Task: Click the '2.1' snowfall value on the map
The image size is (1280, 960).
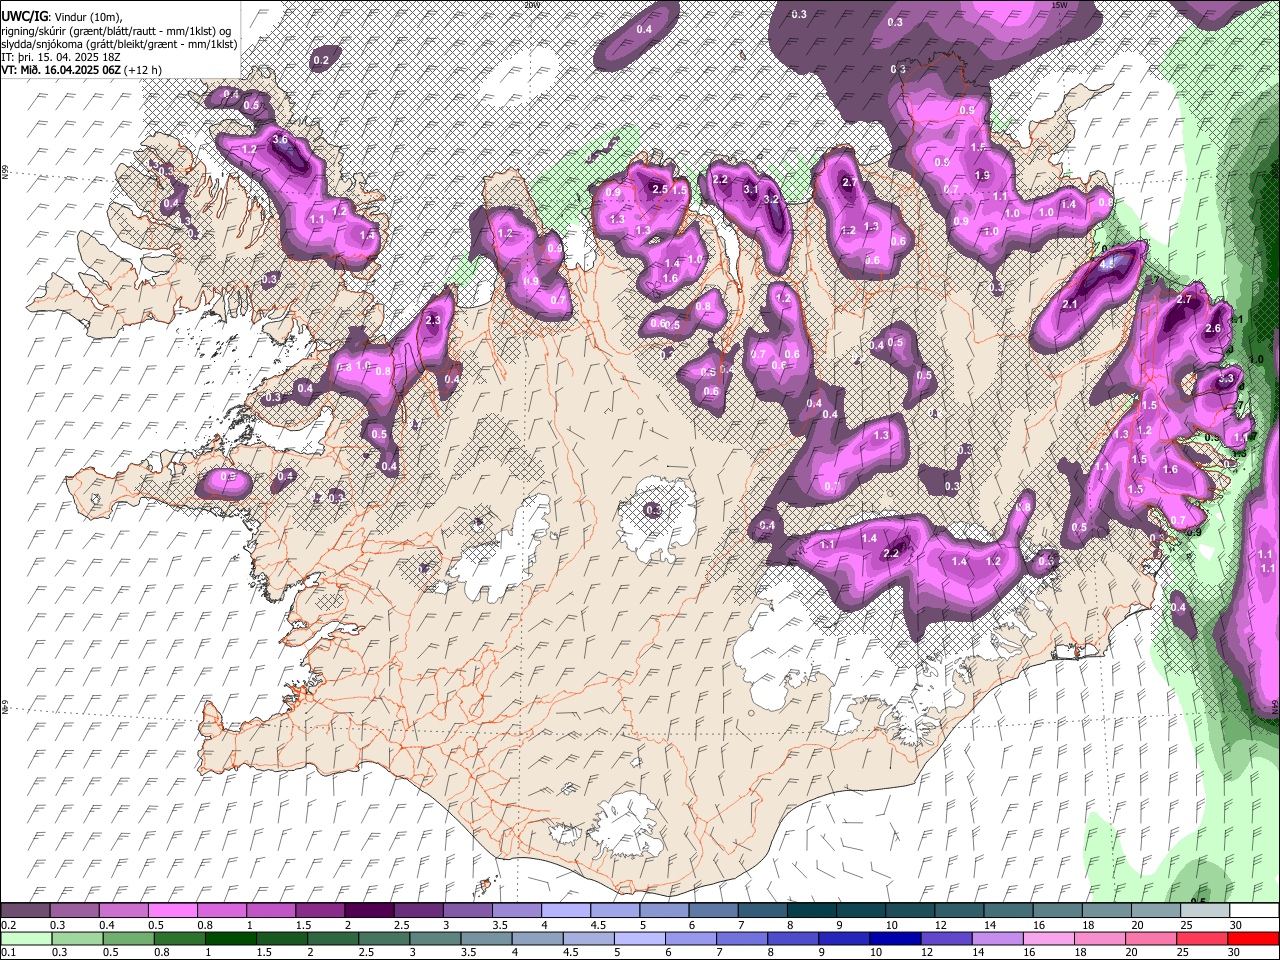Action: click(1069, 304)
